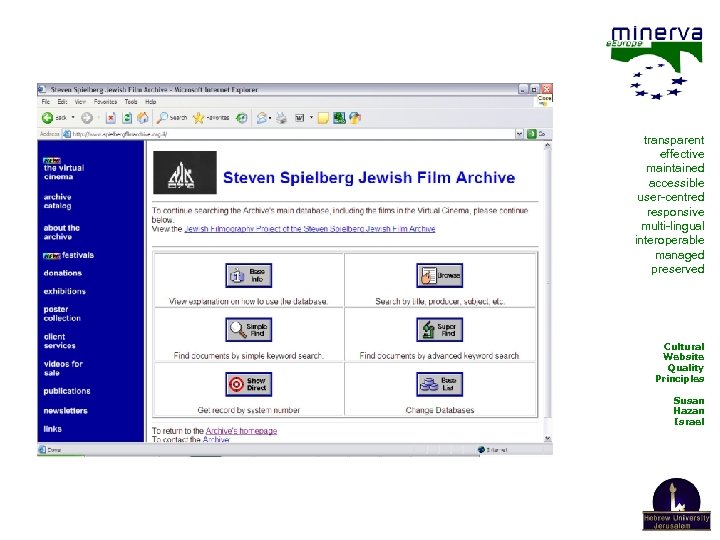Click the Steven Spielberg Jewish Film Archive heading
Screen dimensions: 720x540
(x=369, y=178)
